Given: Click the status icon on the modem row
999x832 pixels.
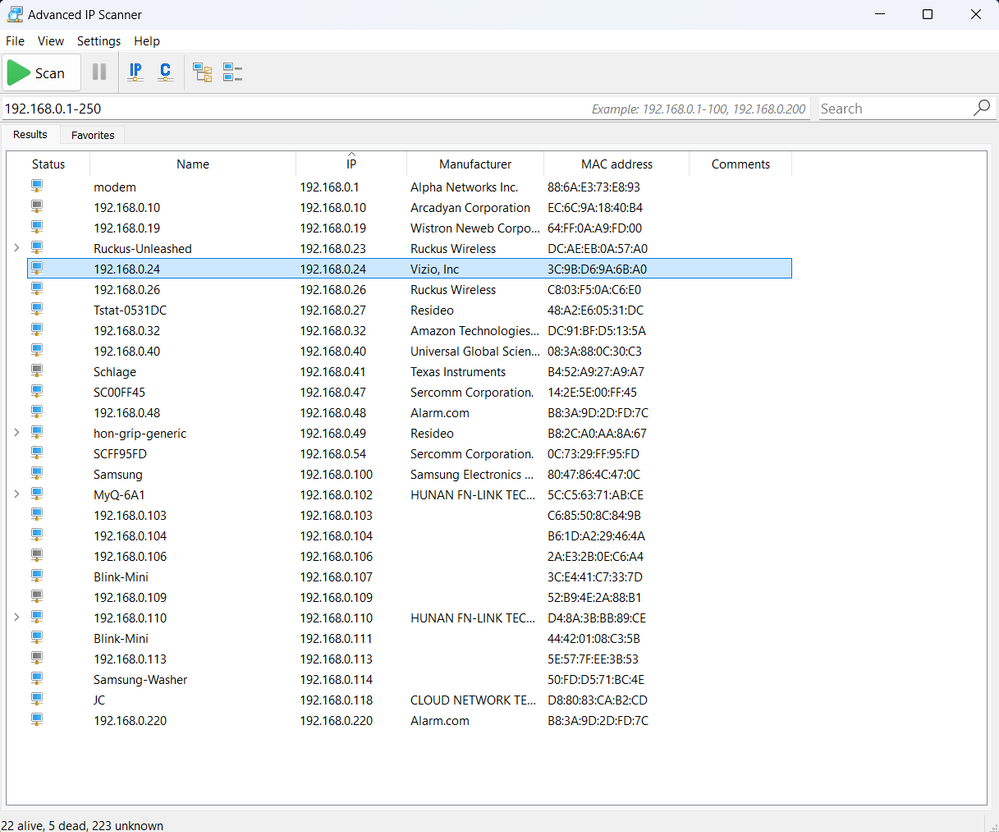Looking at the screenshot, I should [37, 187].
